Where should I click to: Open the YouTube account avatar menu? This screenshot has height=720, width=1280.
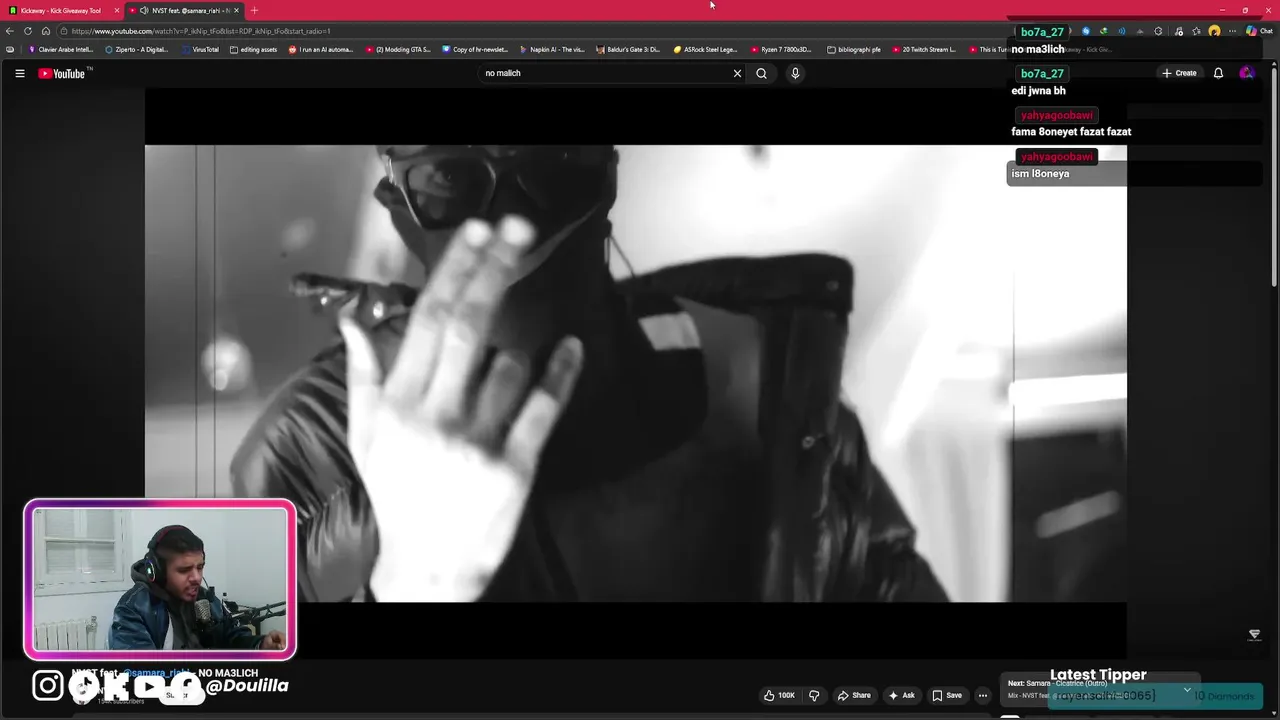tap(1246, 73)
